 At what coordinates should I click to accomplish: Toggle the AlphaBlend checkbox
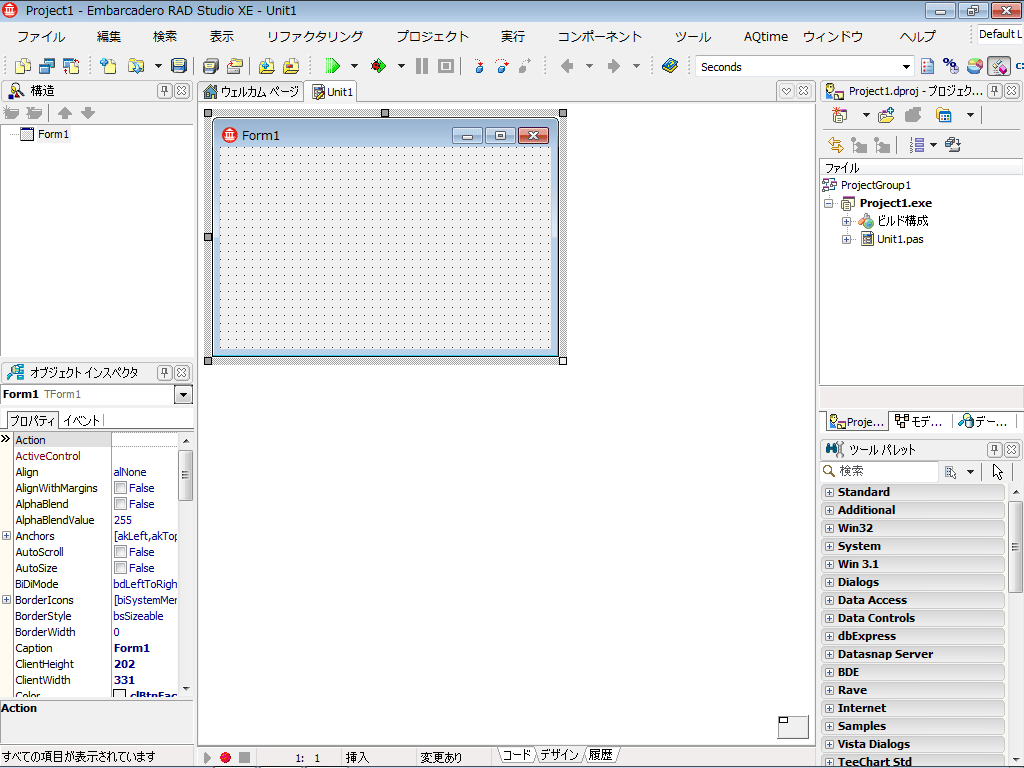[120, 504]
